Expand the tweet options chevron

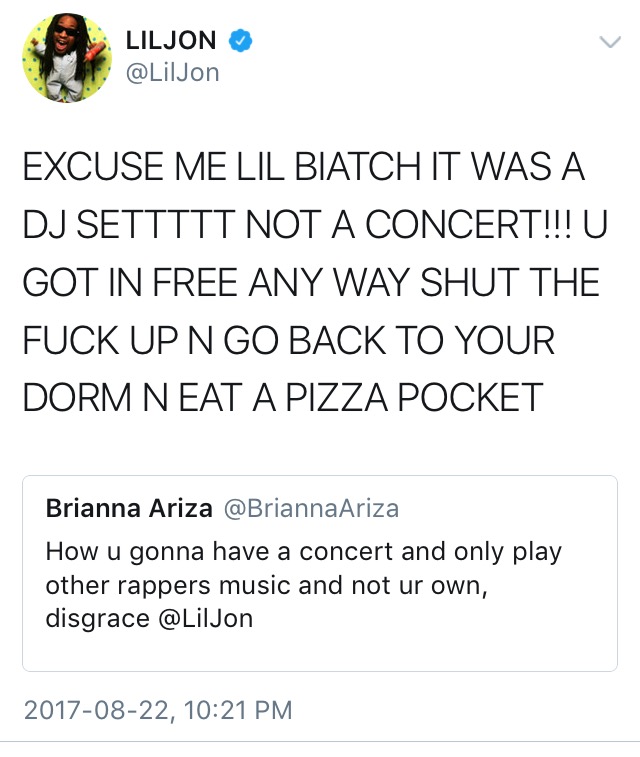pyautogui.click(x=608, y=41)
